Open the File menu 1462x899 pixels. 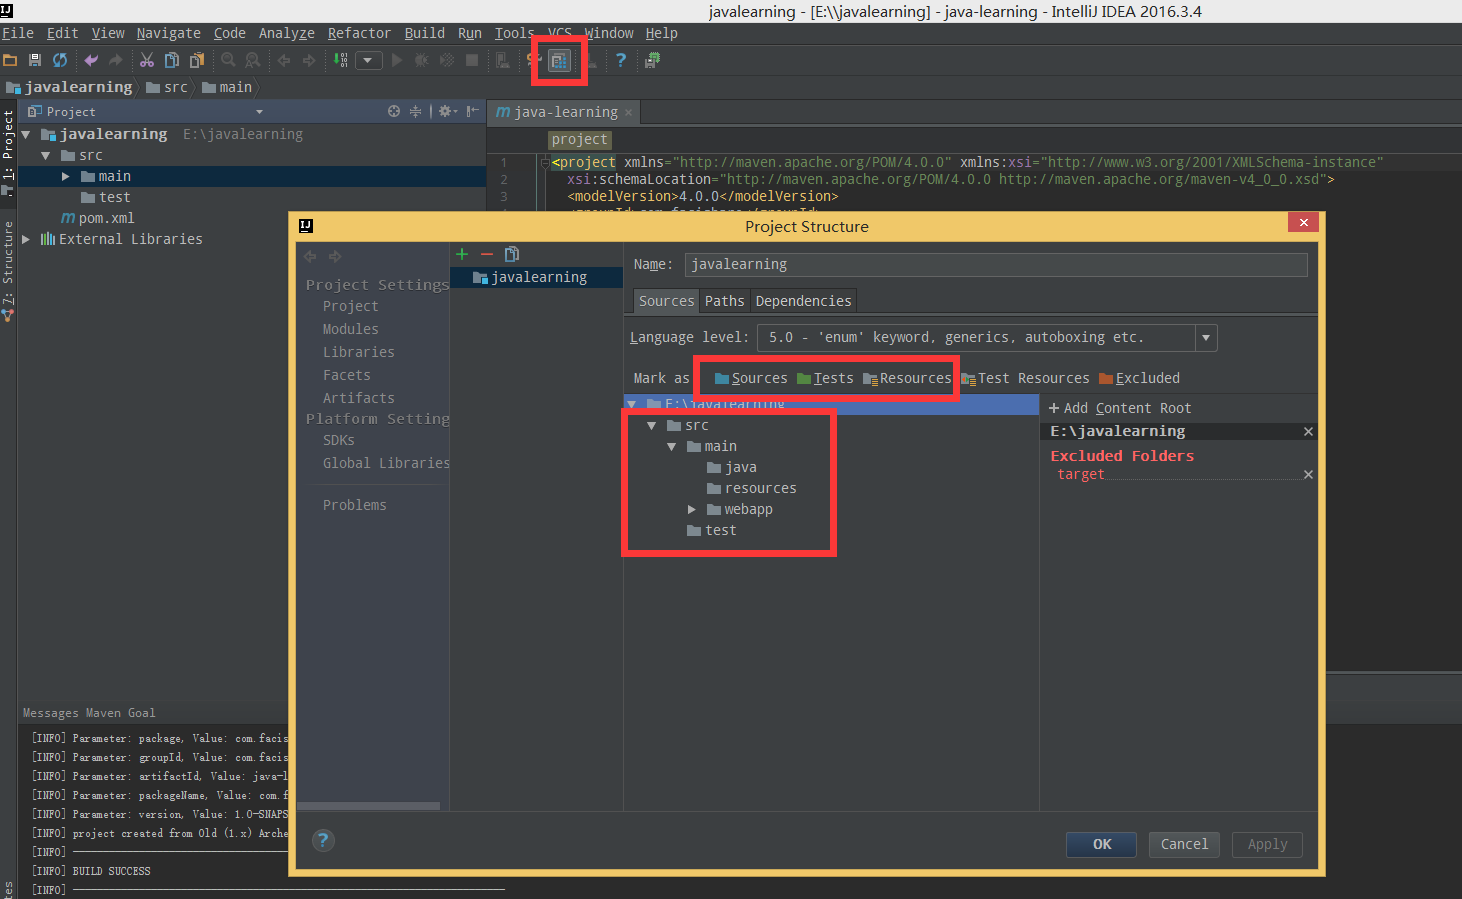click(x=18, y=33)
